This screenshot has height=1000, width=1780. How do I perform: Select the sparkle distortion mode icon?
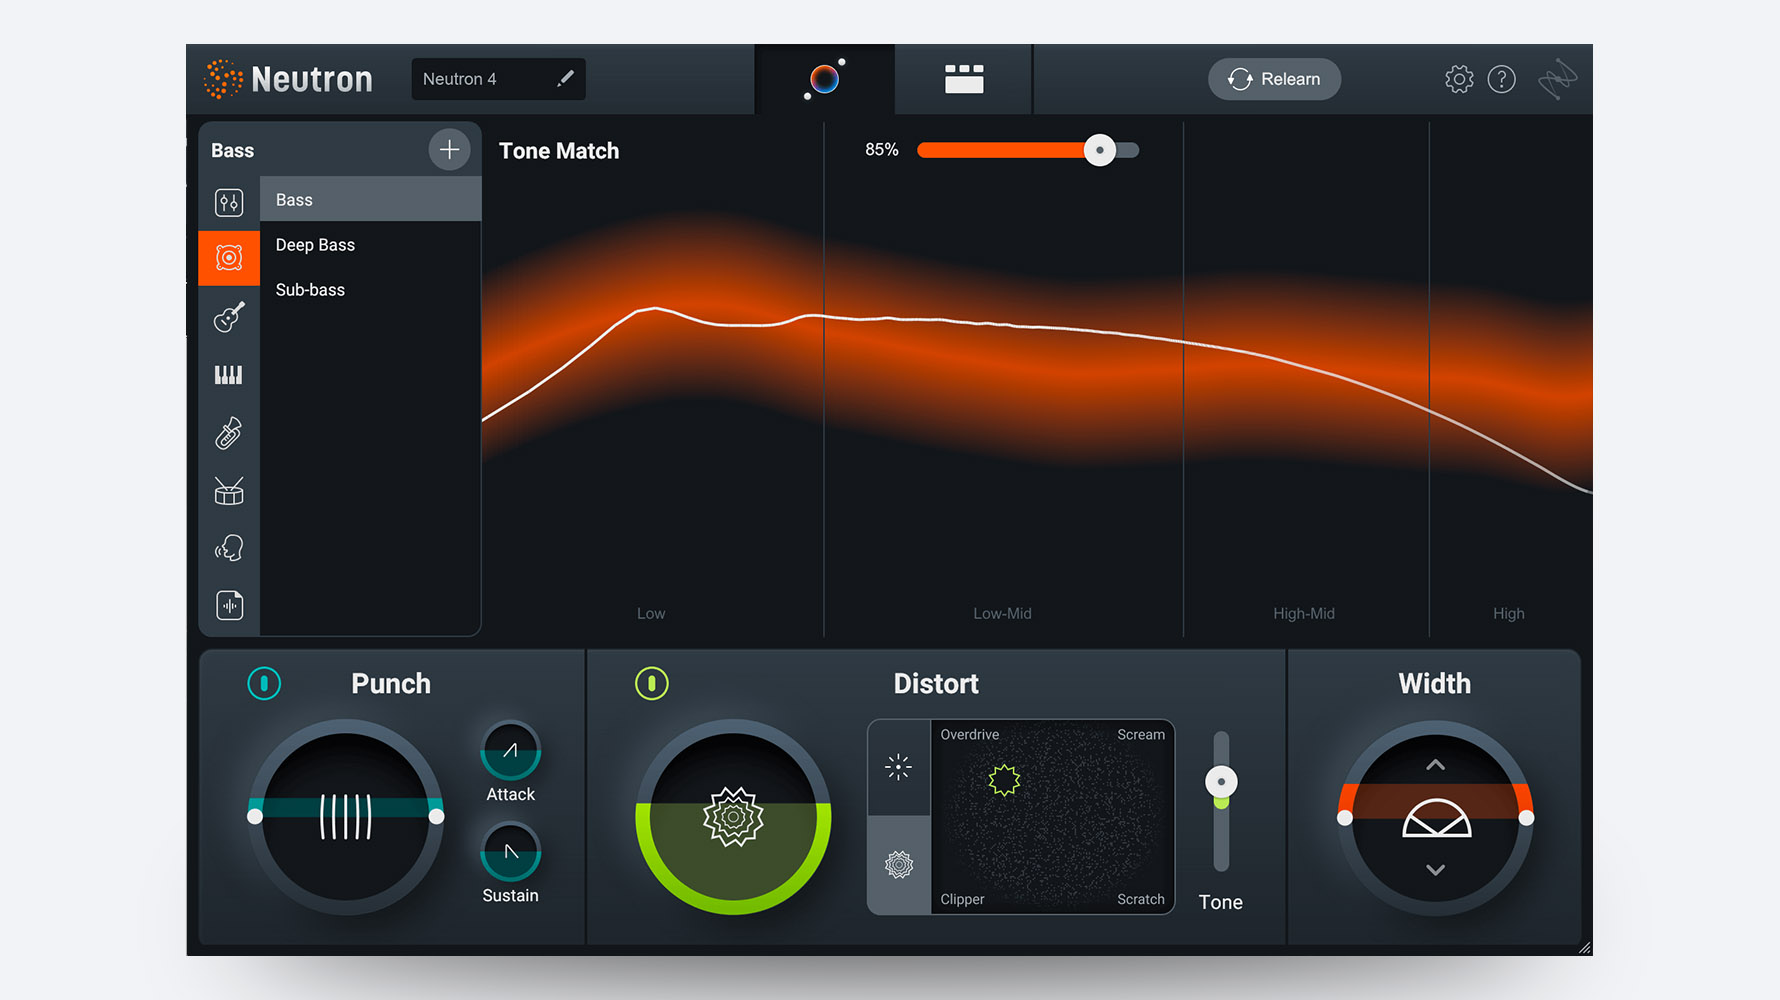click(x=898, y=767)
